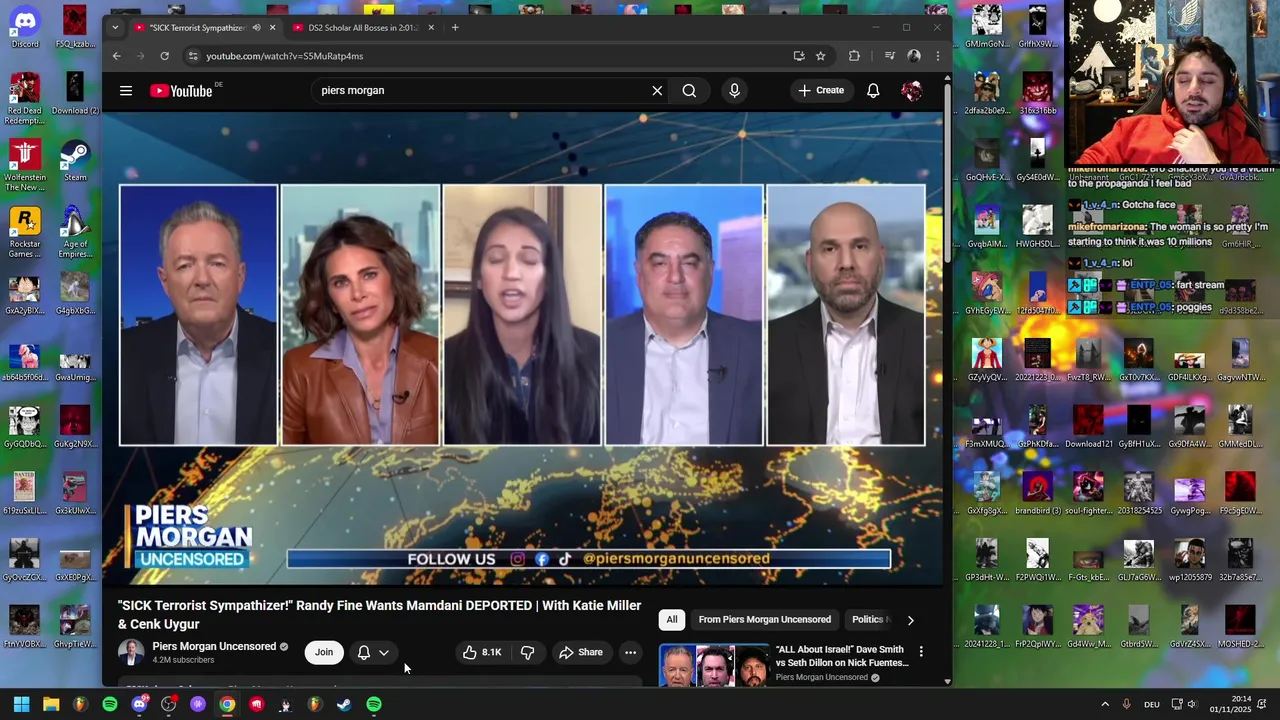Click the youtube.com address bar URL
The height and width of the screenshot is (720, 1280).
(x=285, y=56)
